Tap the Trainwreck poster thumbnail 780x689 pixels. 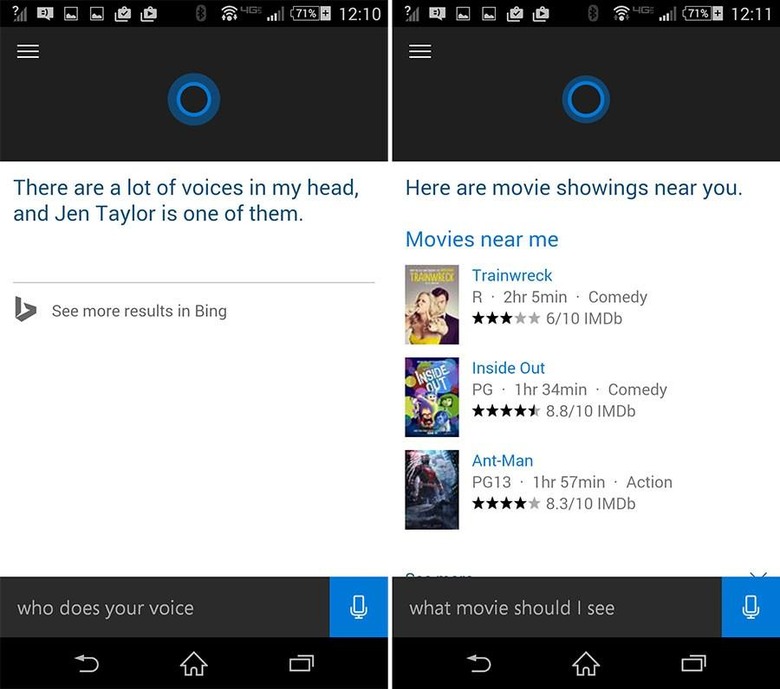click(x=432, y=304)
